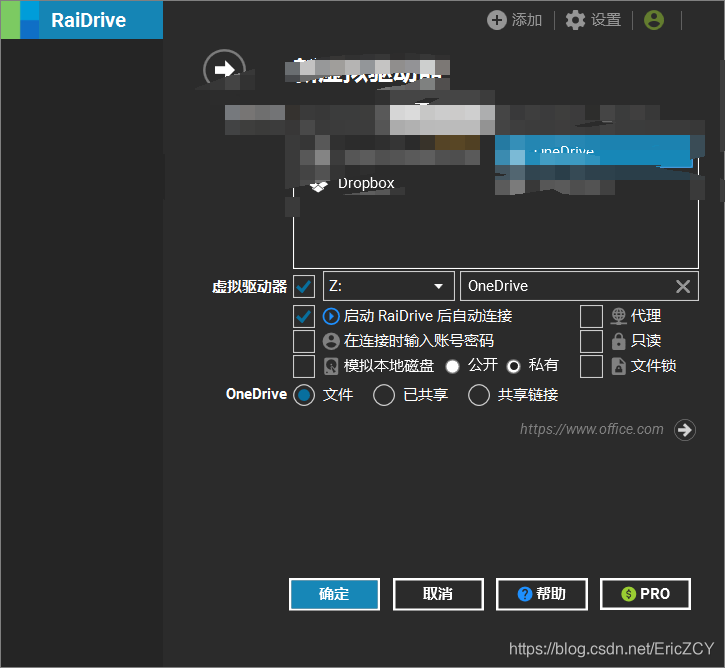The image size is (725, 668).
Task: Select the Shared link (共享链接) radio button
Action: point(479,395)
